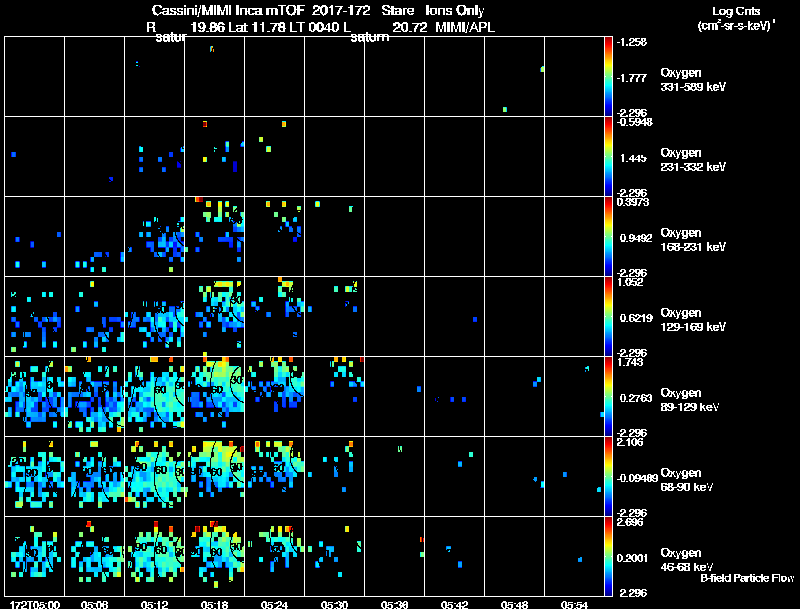Click the Oxygen 89-129 keV label
The image size is (800, 609).
click(690, 400)
